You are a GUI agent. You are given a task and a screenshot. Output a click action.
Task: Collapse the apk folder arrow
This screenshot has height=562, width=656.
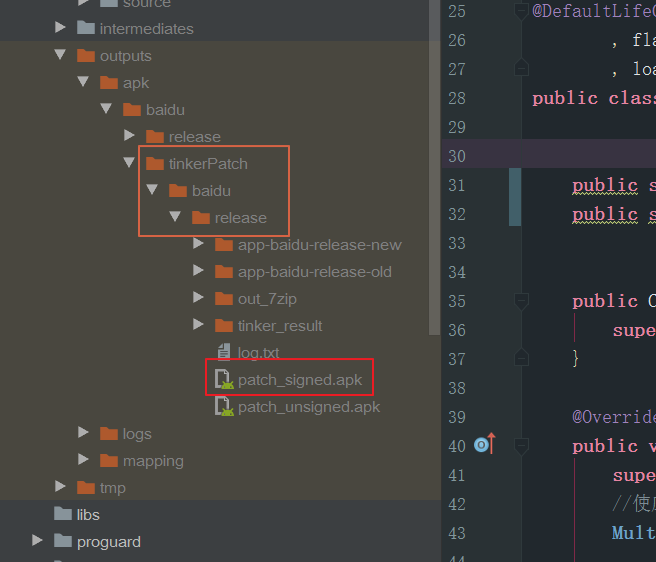tap(84, 83)
